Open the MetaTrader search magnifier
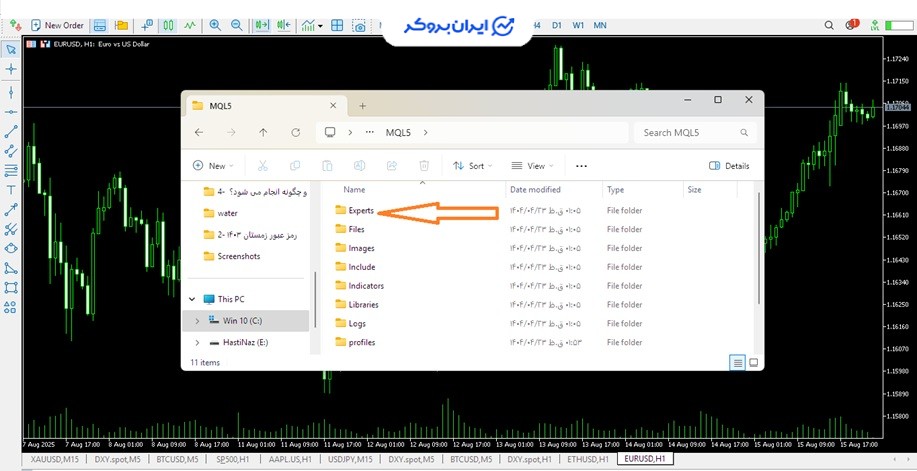 [829, 25]
